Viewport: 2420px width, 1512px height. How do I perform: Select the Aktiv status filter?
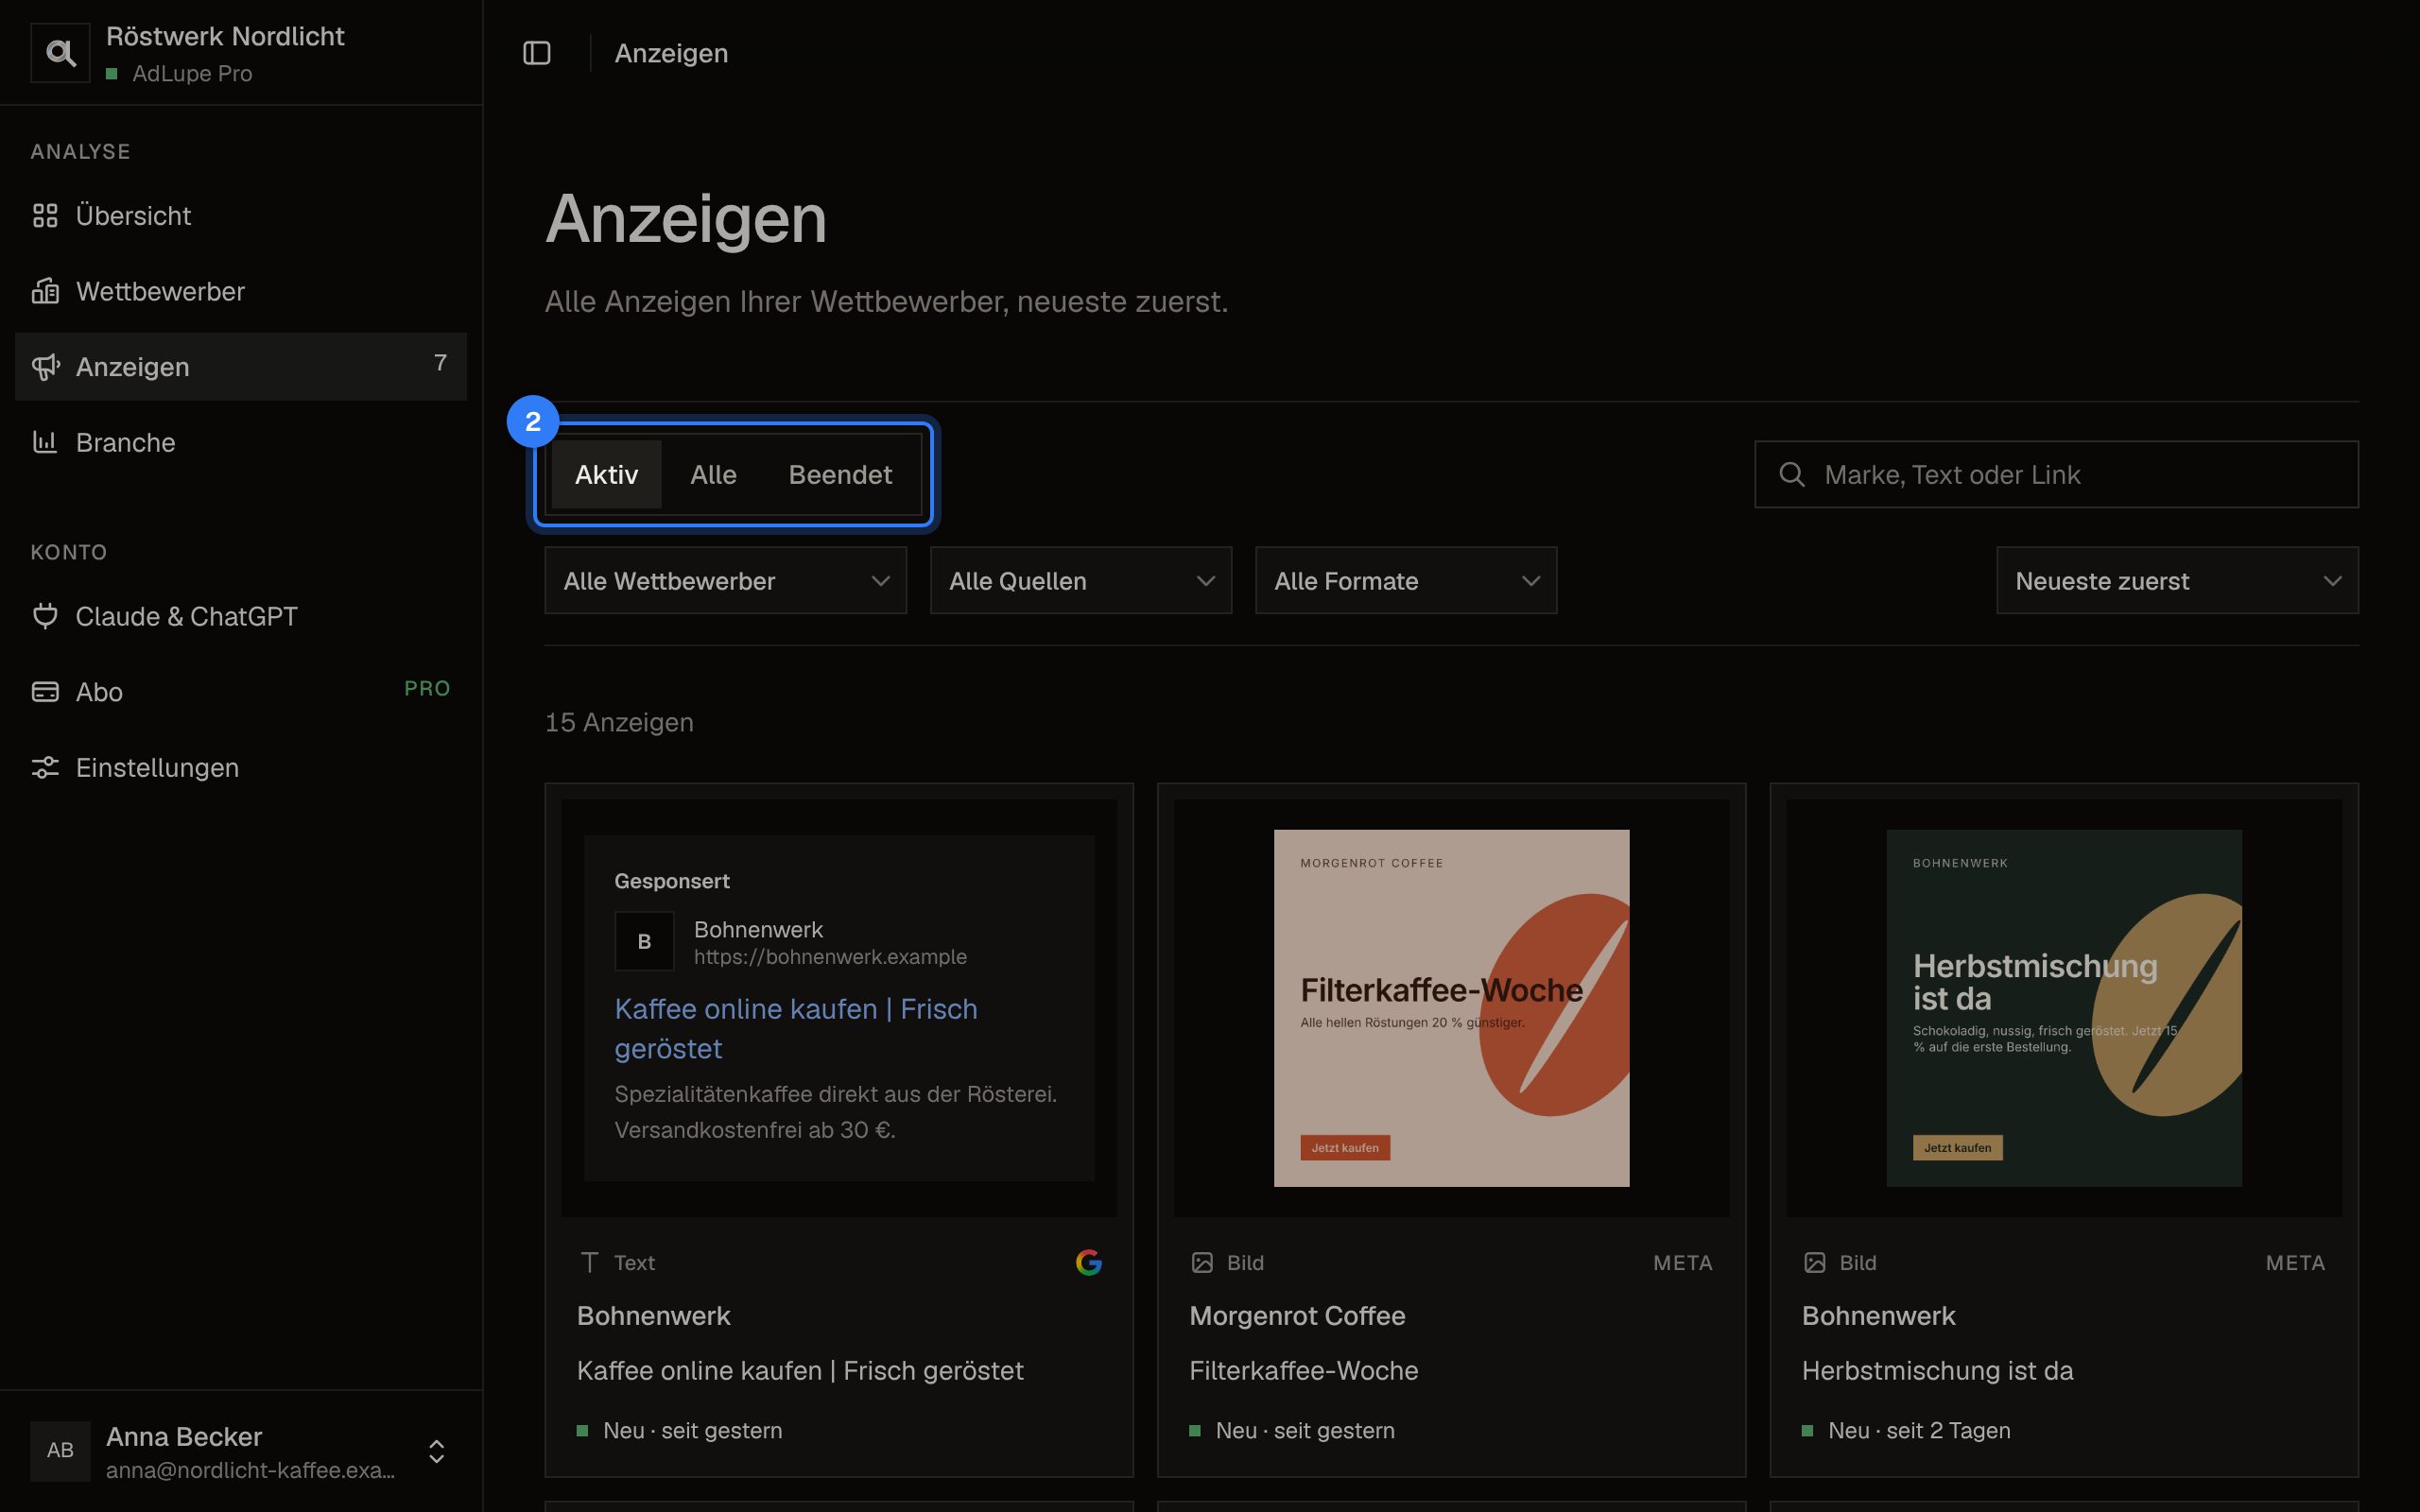coord(606,474)
